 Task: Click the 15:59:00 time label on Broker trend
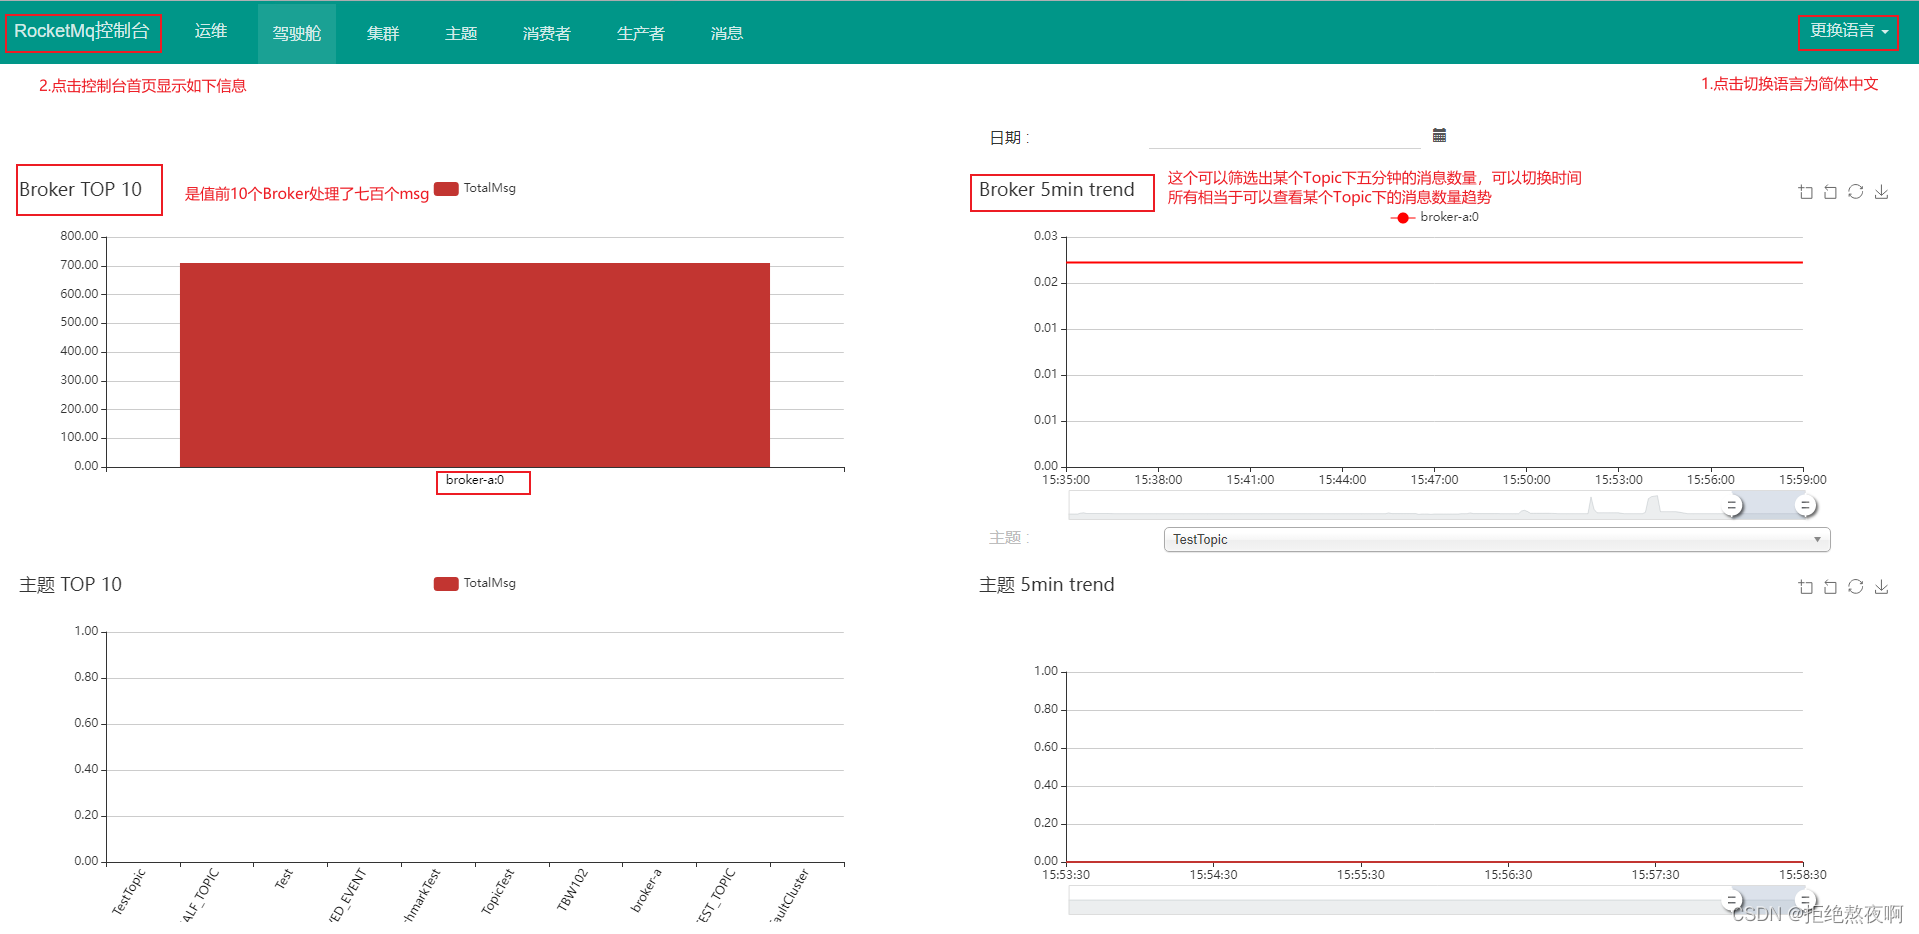1803,480
